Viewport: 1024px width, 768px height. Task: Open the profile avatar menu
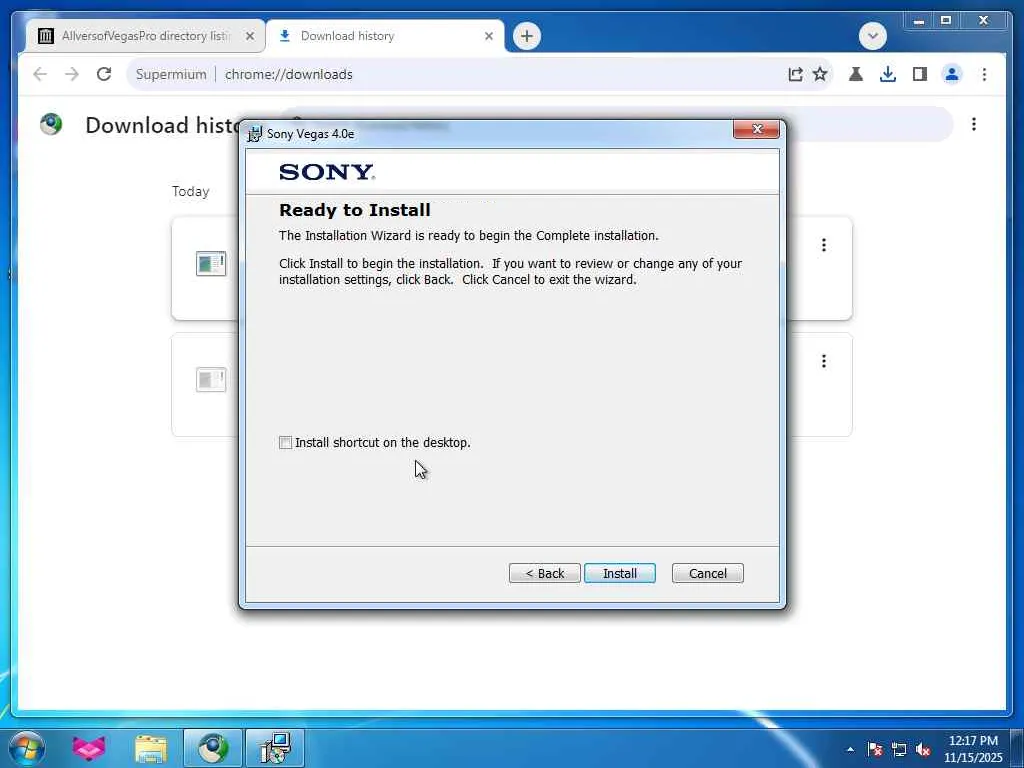pos(952,74)
